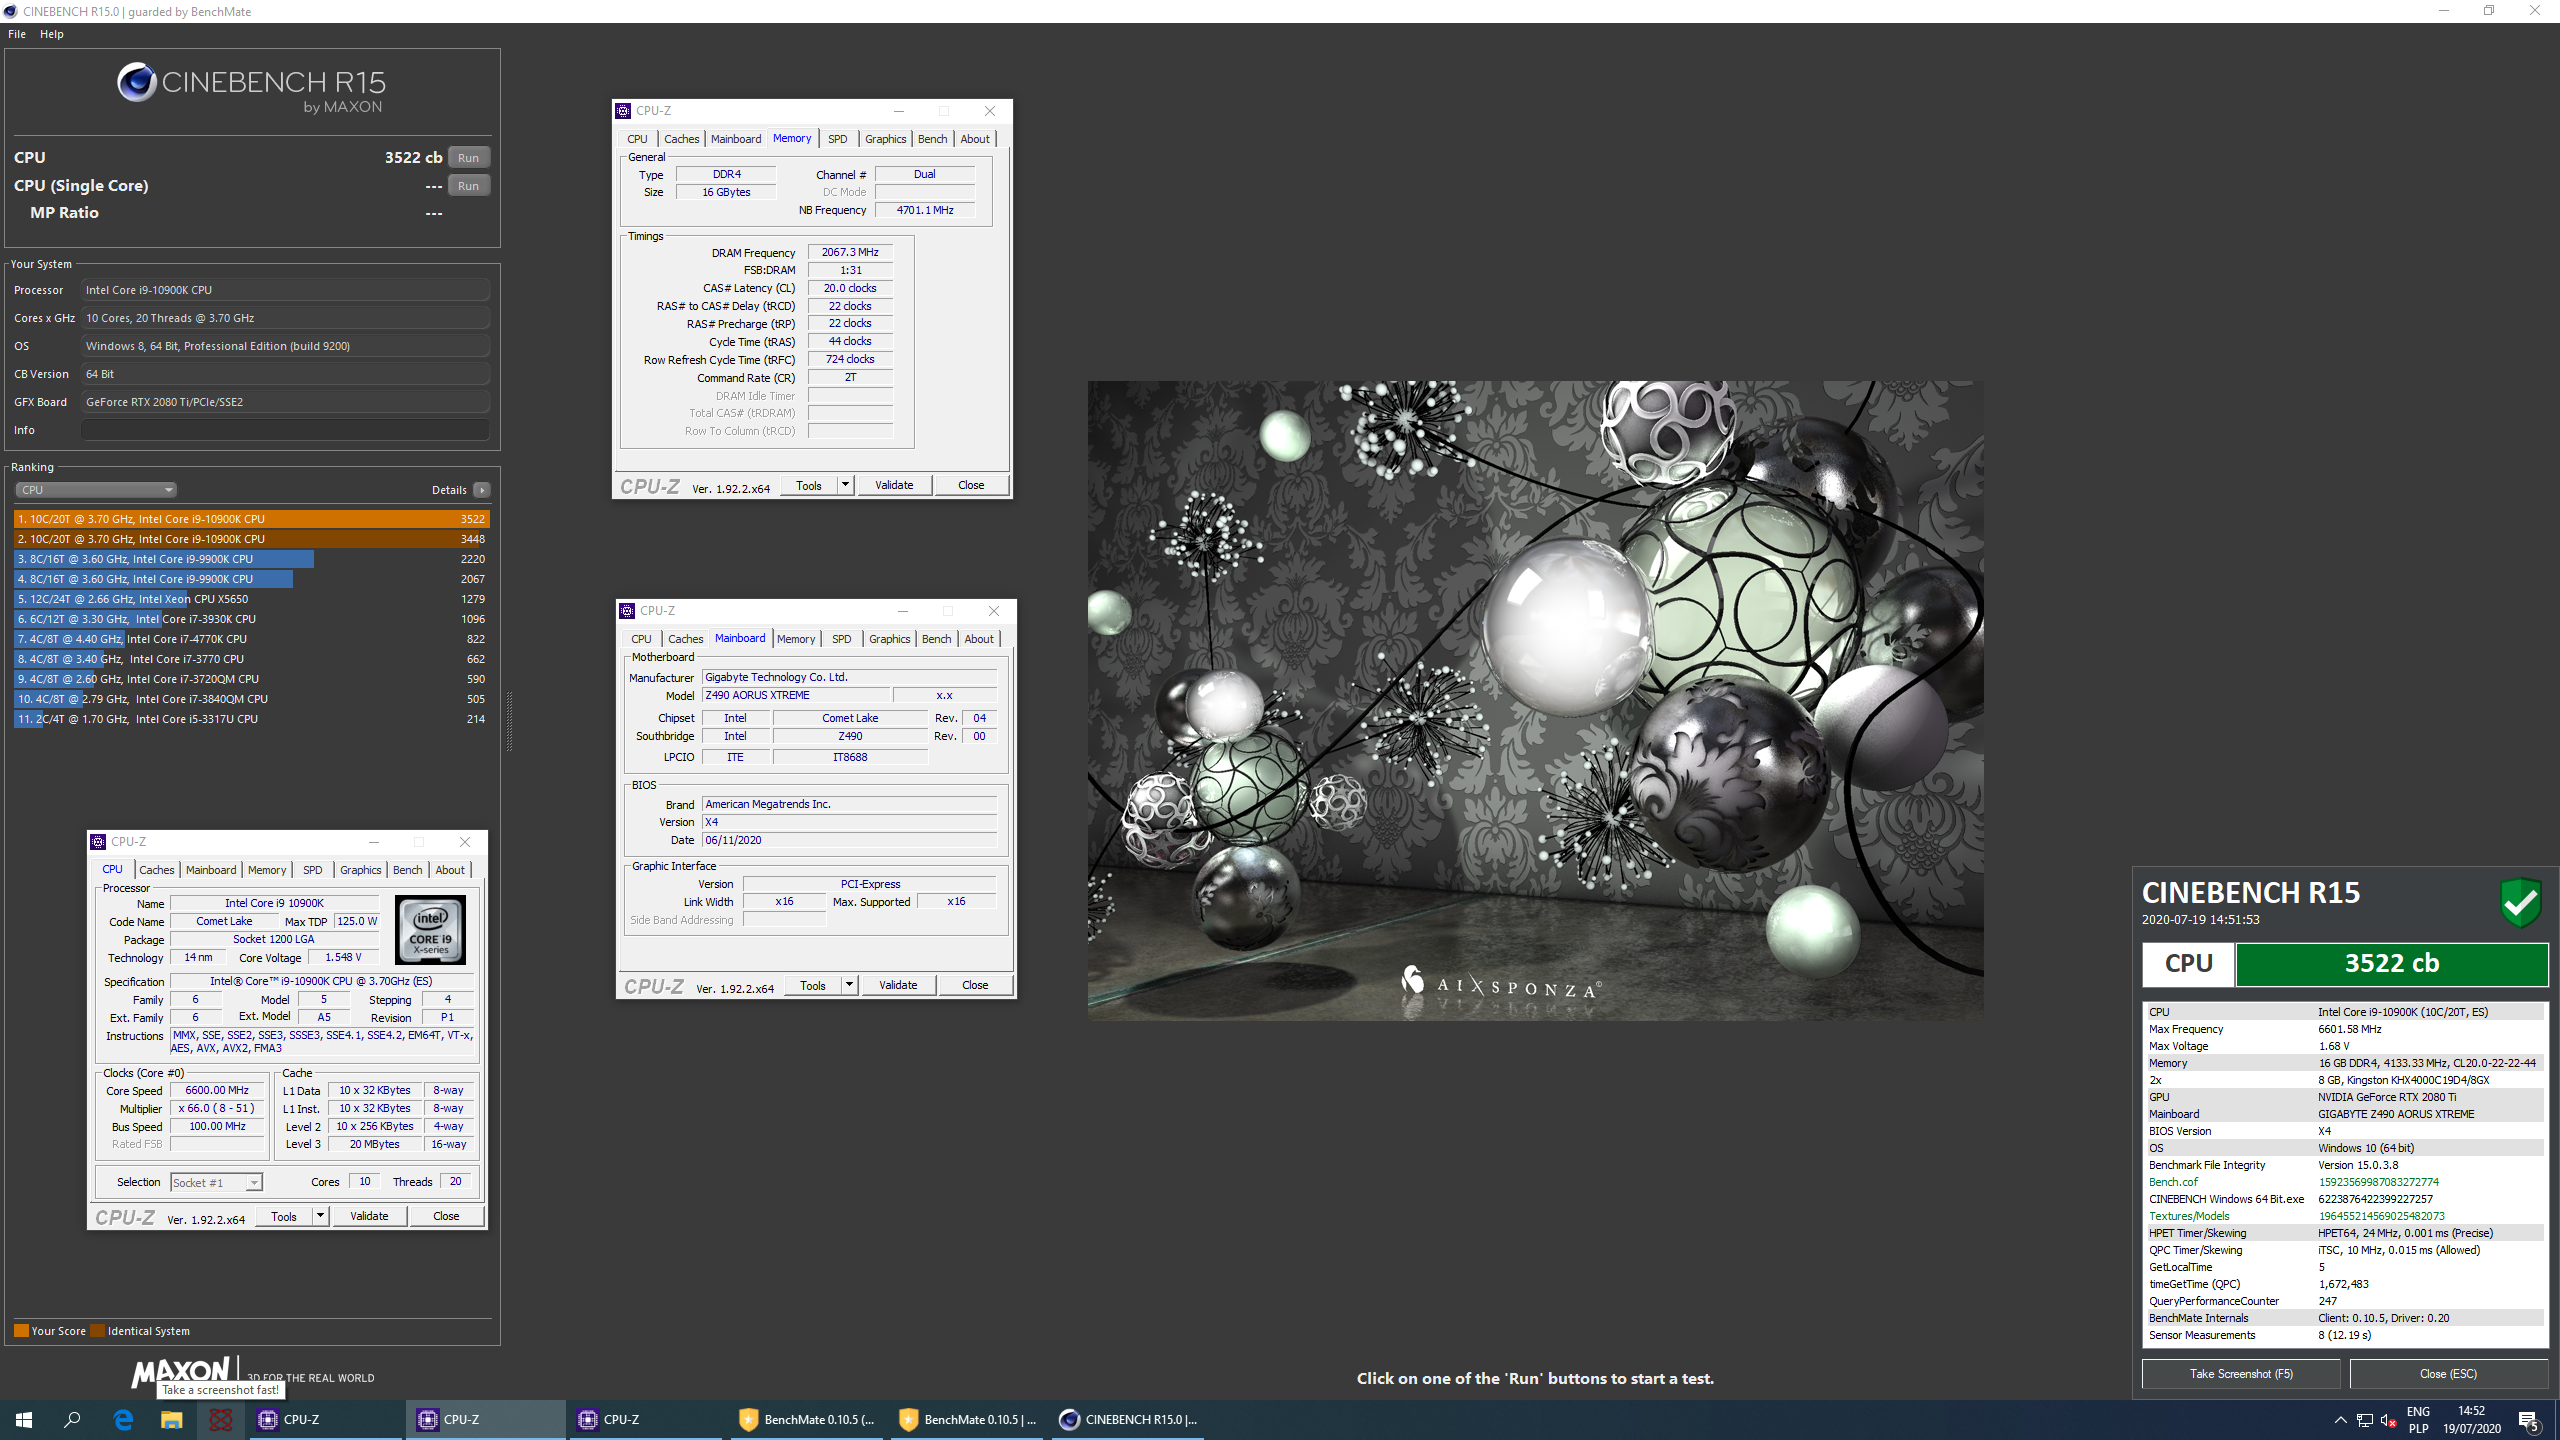Click Validate in Mainboard CPU-Z window
This screenshot has height=1440, width=2560.
tap(898, 985)
